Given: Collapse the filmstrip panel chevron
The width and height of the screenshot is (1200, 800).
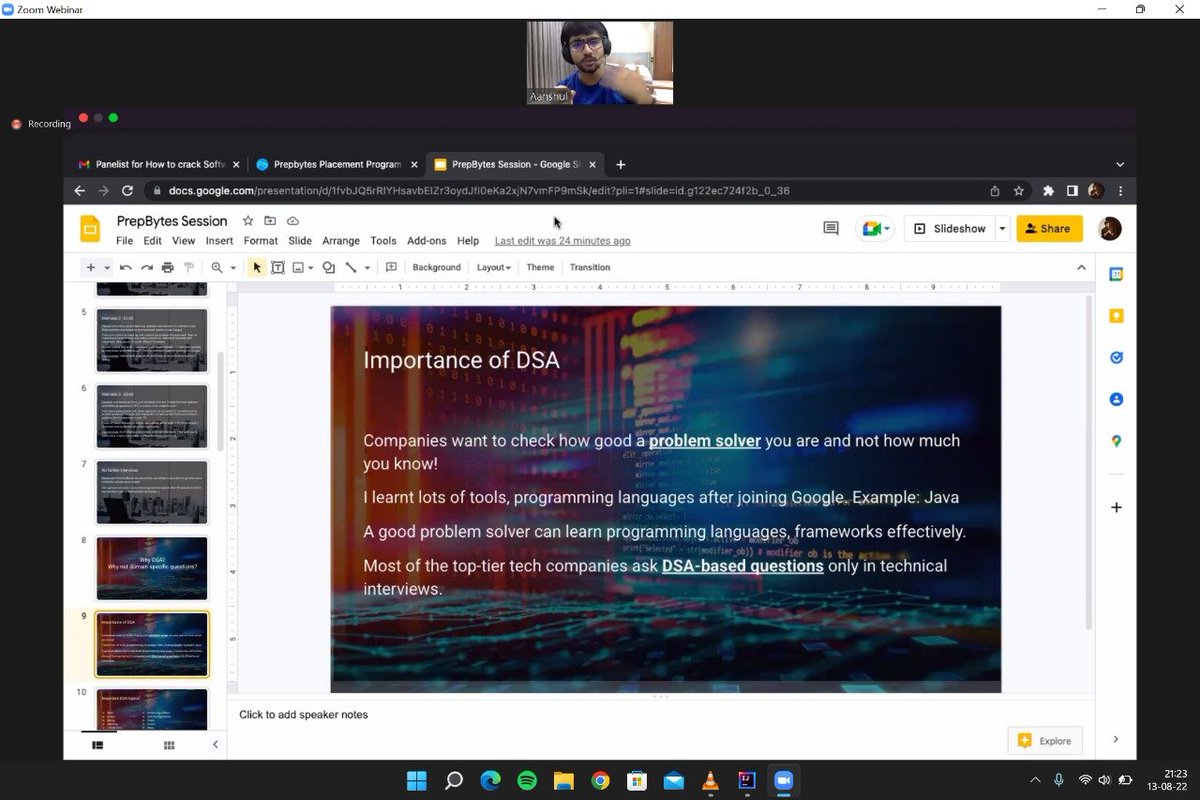Looking at the screenshot, I should tap(215, 744).
